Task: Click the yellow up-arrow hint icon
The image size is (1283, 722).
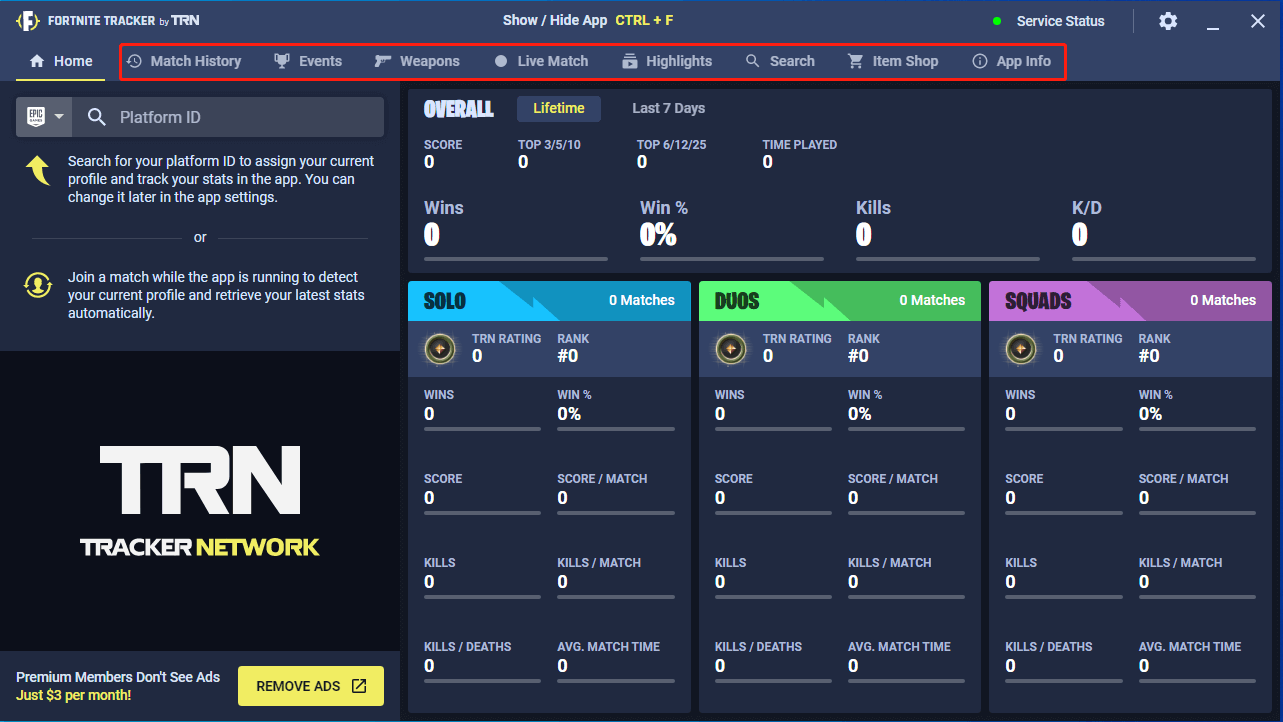Action: tap(38, 171)
